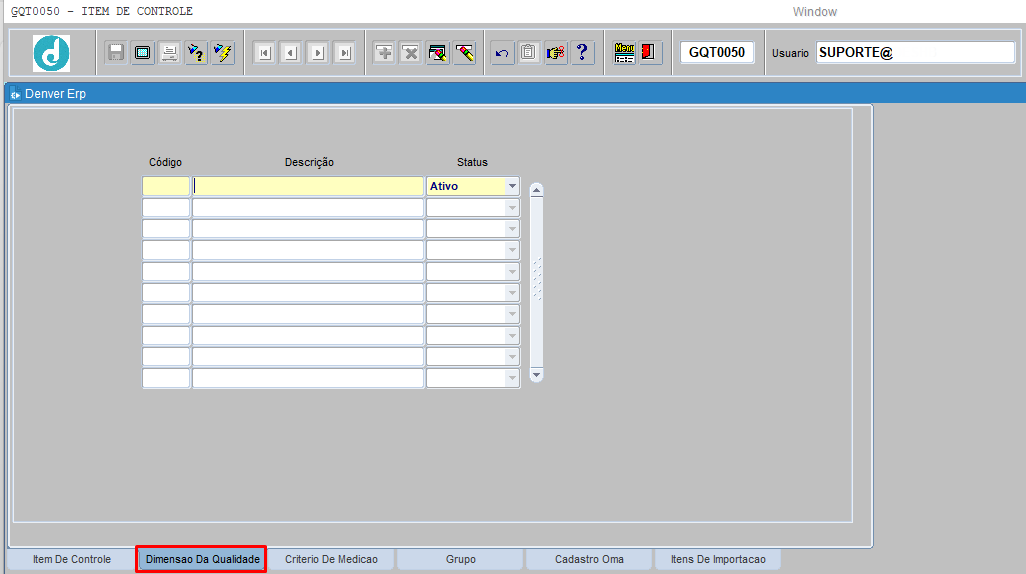The width and height of the screenshot is (1026, 574).
Task: Switch to Item De Controle tab
Action: [72, 560]
